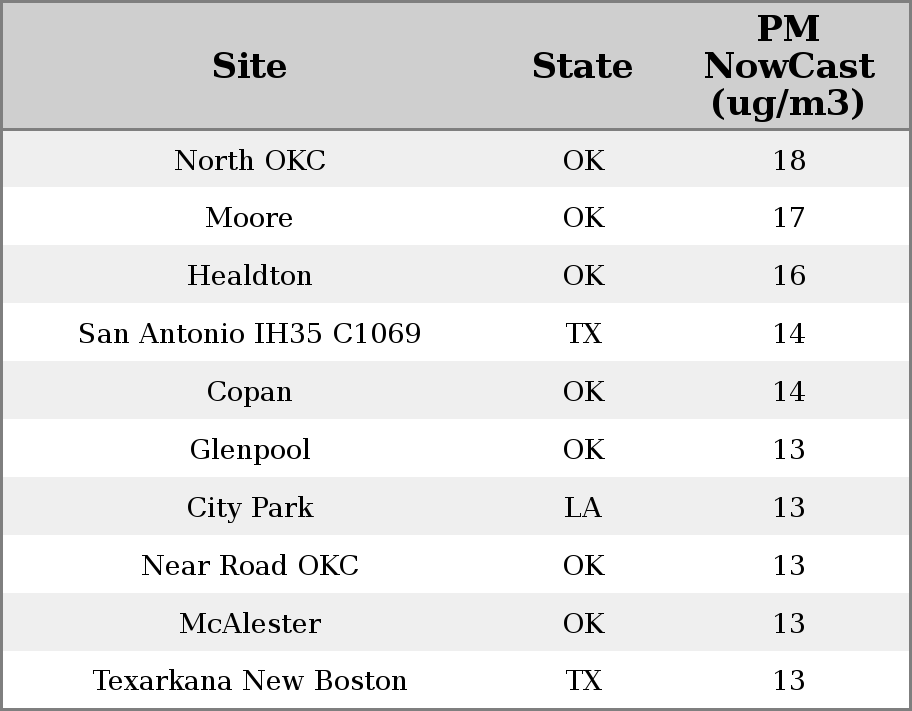Screen dimensions: 912x711
Task: Click TX state in Texarkana row
Action: coord(583,681)
